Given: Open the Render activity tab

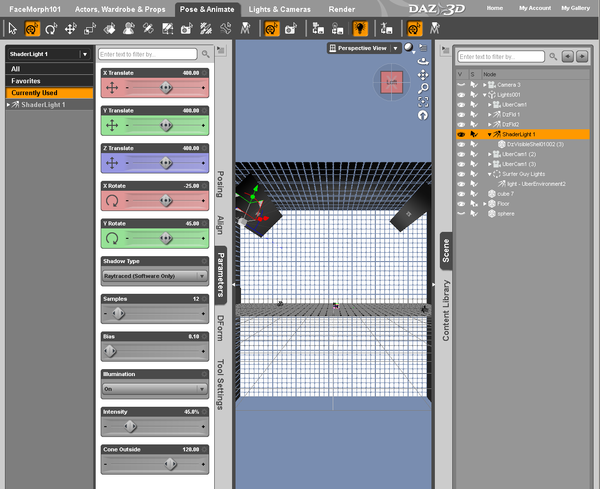Looking at the screenshot, I should pyautogui.click(x=342, y=9).
